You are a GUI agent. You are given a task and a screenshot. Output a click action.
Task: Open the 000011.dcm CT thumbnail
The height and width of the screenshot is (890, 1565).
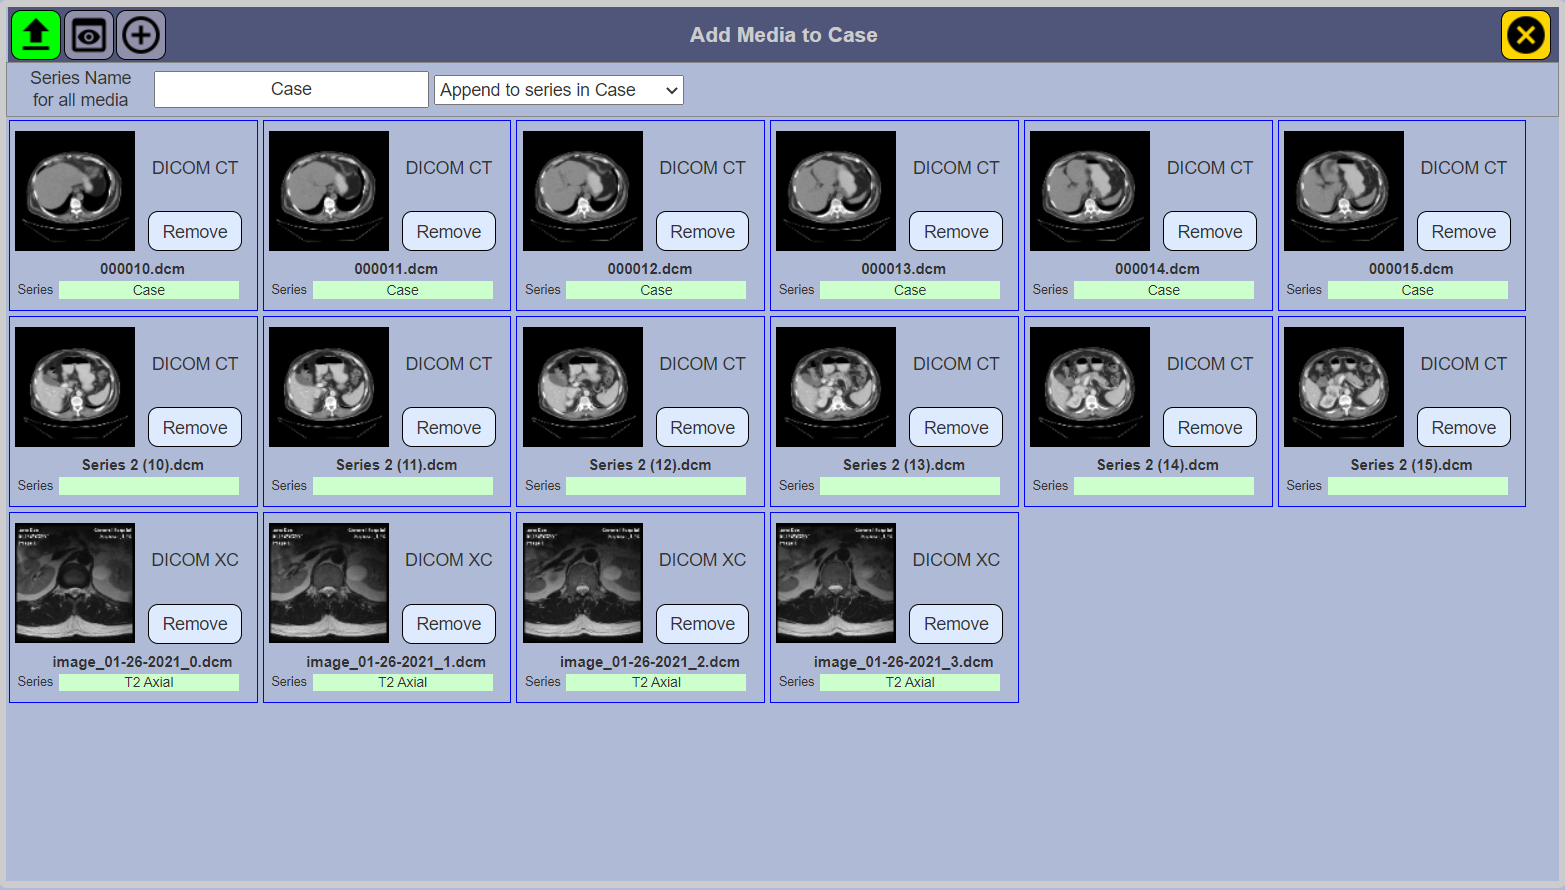tap(328, 190)
